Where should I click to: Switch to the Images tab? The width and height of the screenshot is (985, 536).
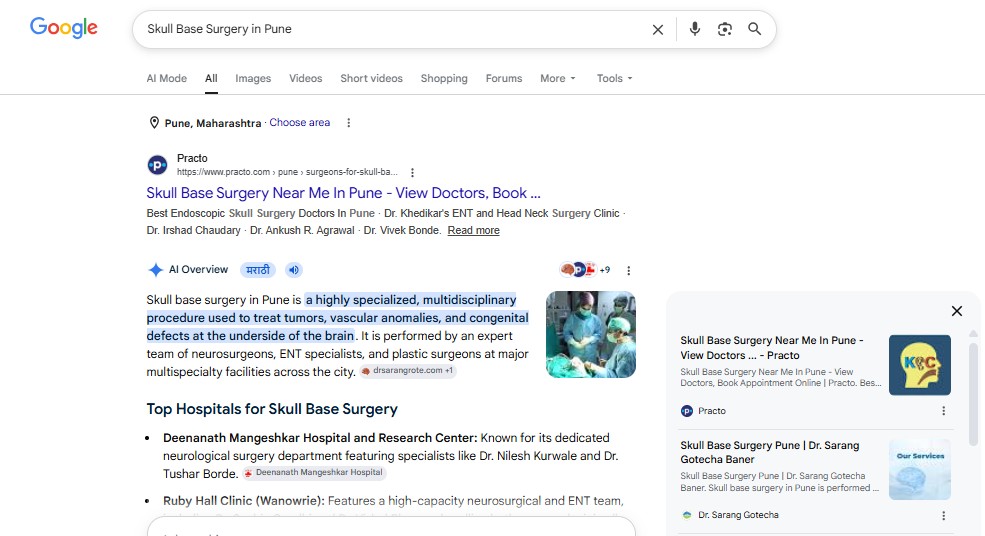click(253, 79)
